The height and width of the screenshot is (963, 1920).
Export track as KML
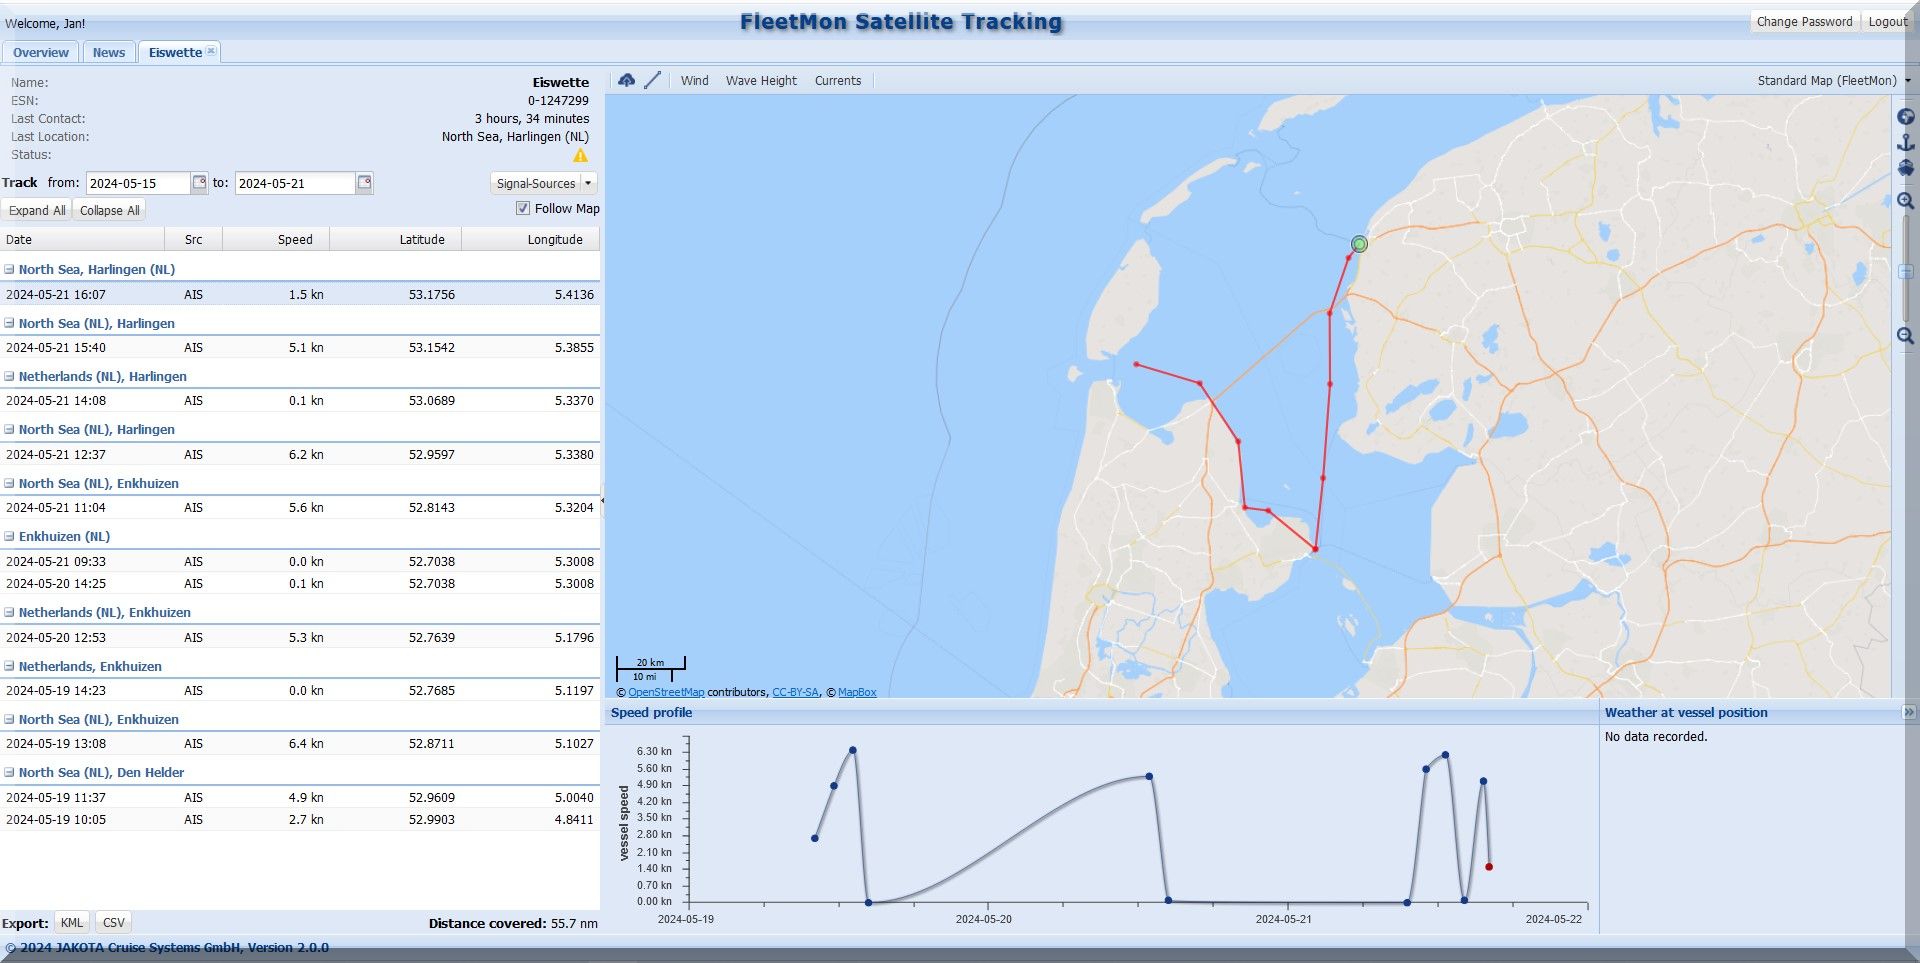pos(72,922)
